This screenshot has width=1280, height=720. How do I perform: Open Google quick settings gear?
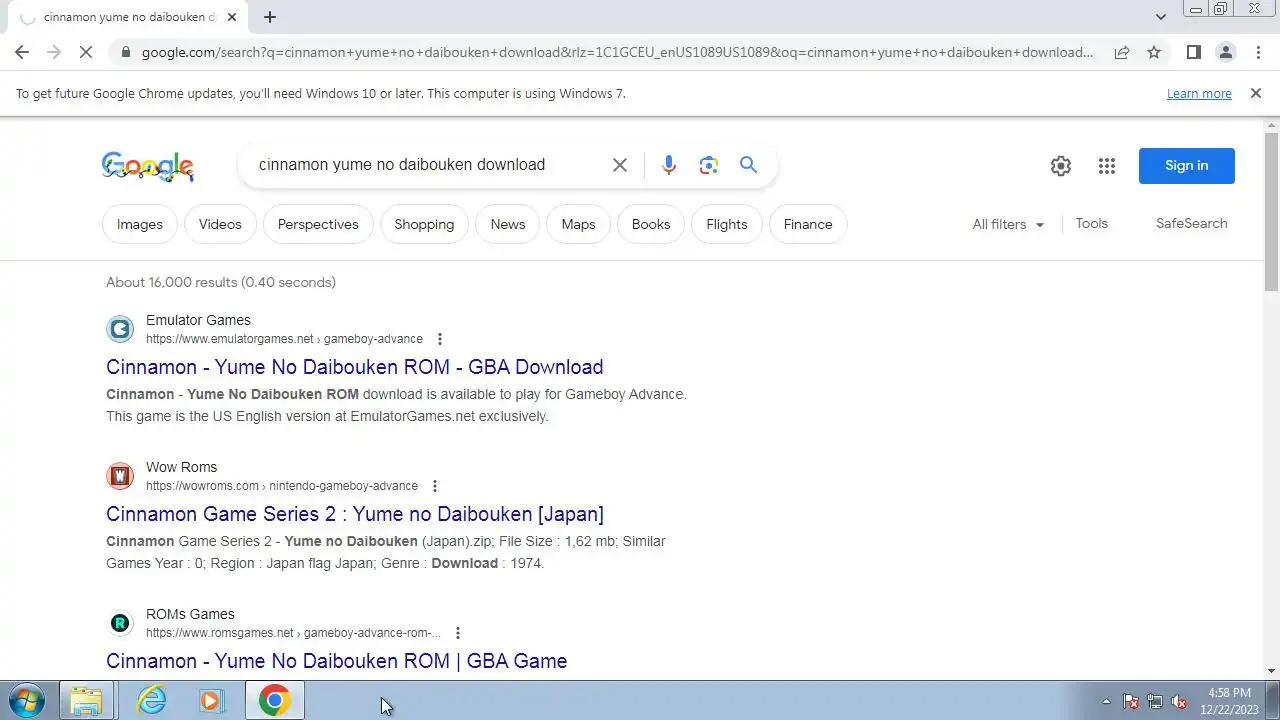tap(1061, 166)
